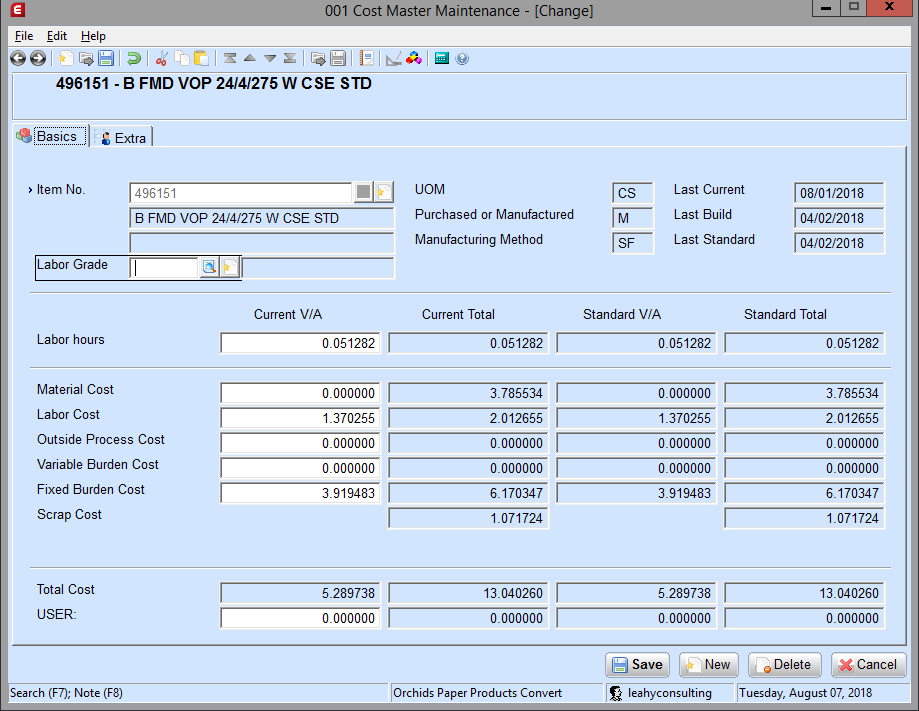Click the date Tuesday, August 07, 2018
This screenshot has width=919, height=711.
(x=805, y=693)
